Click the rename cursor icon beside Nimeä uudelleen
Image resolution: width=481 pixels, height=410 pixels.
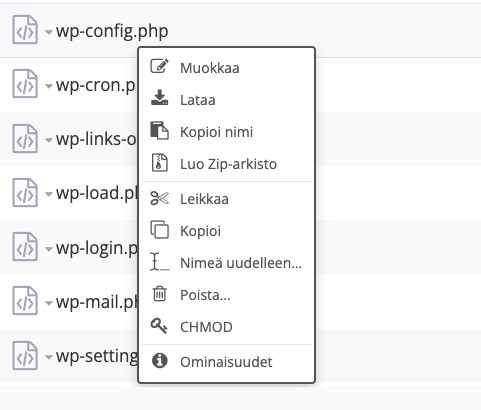tap(159, 262)
